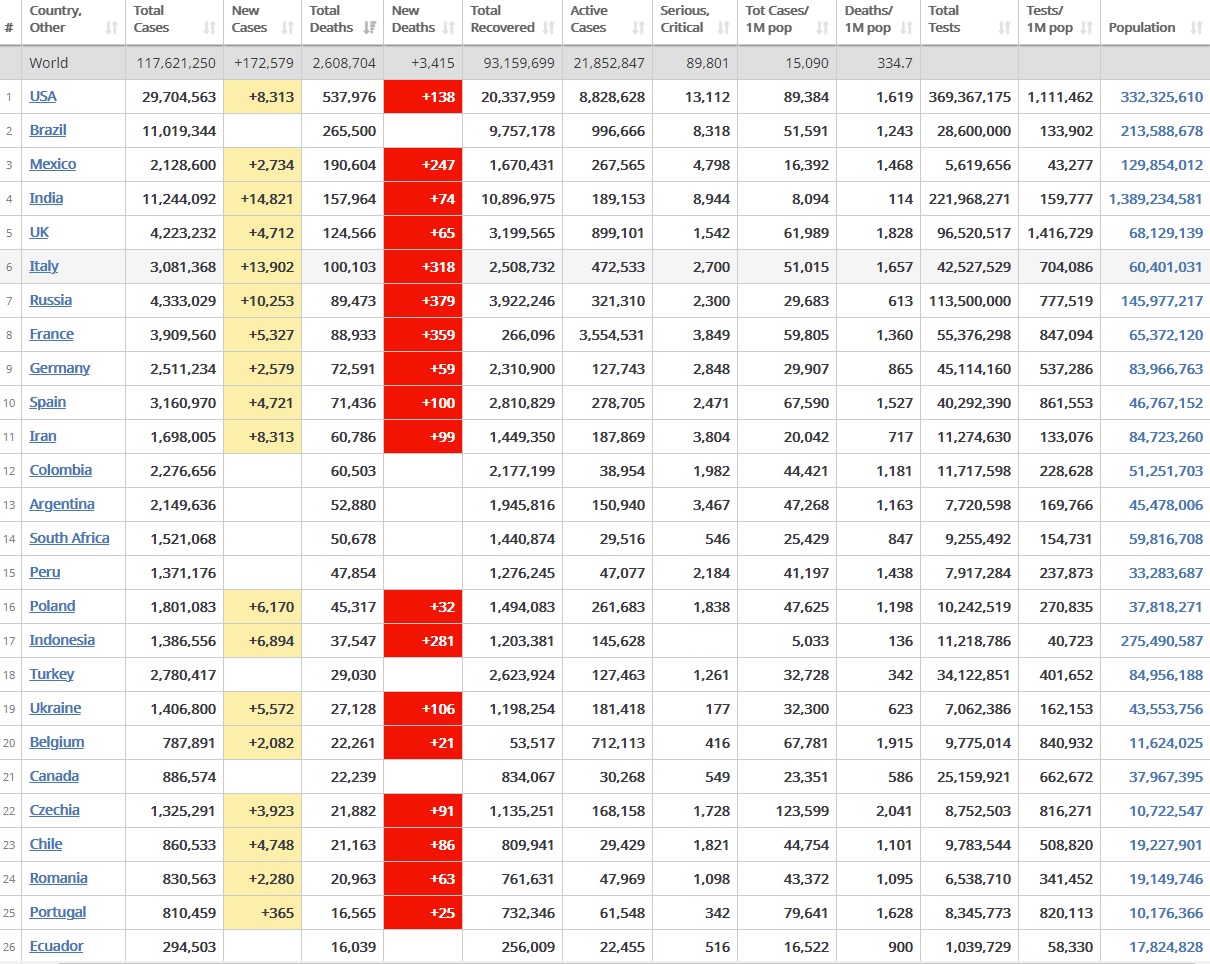Open the Peru country link
1210x964 pixels.
tap(45, 573)
